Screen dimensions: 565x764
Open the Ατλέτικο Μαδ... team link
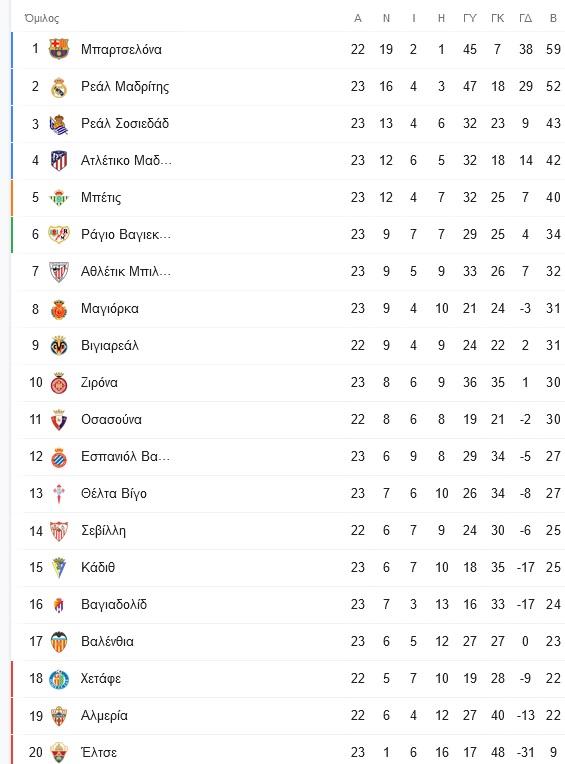[x=126, y=160]
